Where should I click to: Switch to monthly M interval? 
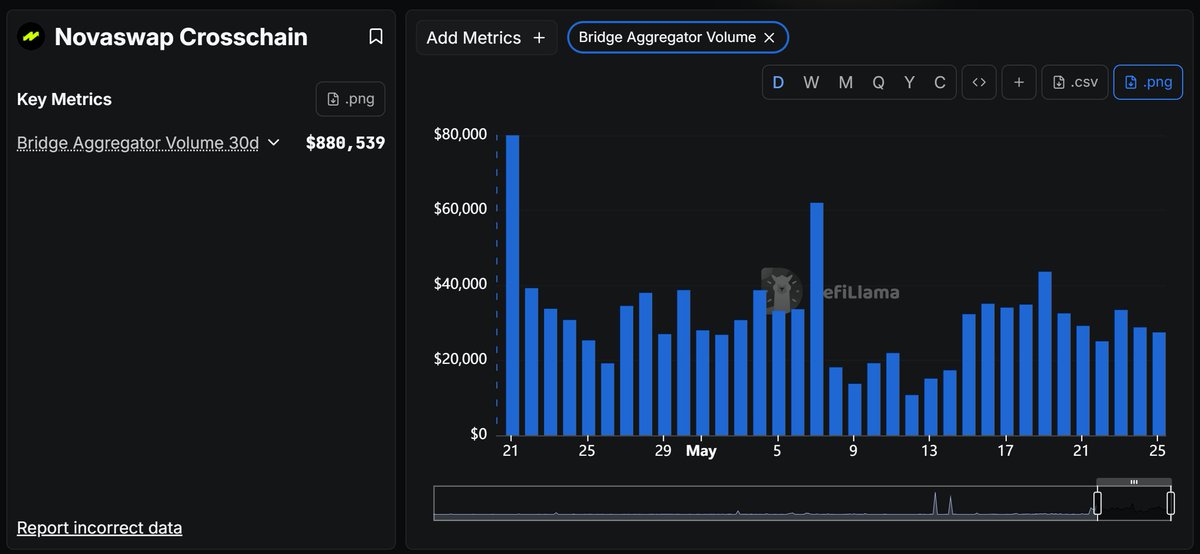[845, 82]
